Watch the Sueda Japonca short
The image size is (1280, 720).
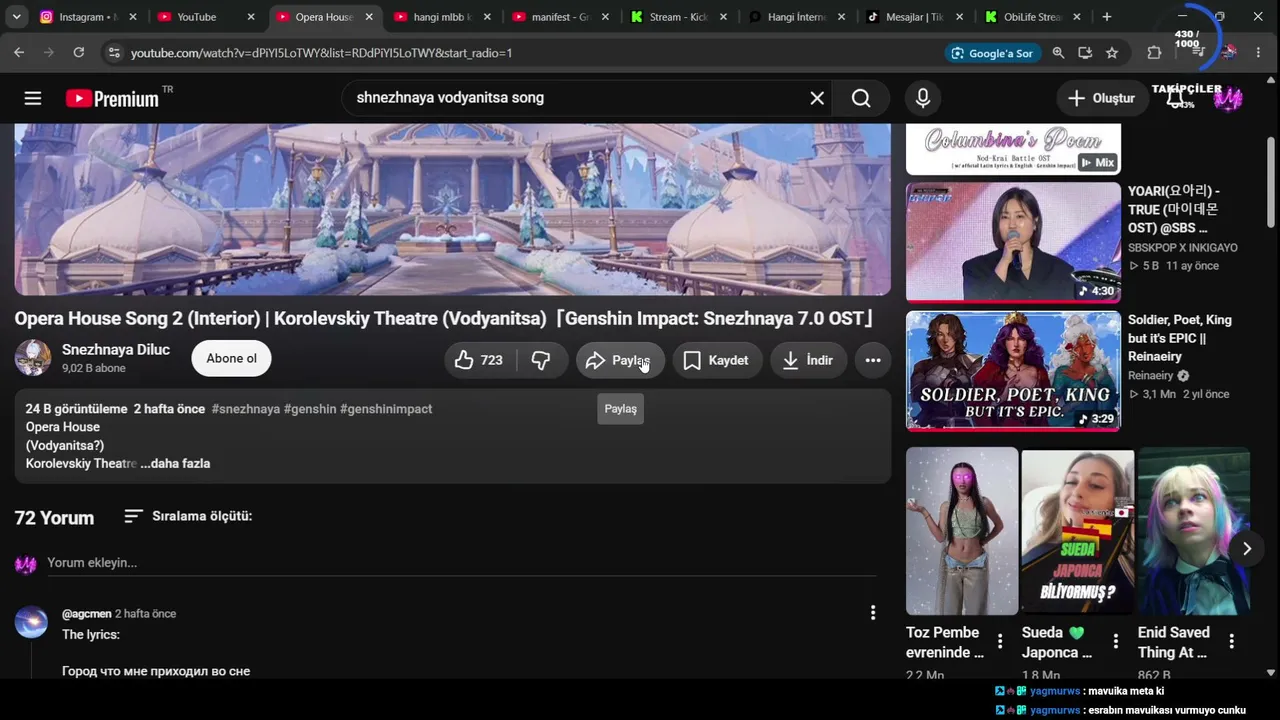pos(1078,531)
